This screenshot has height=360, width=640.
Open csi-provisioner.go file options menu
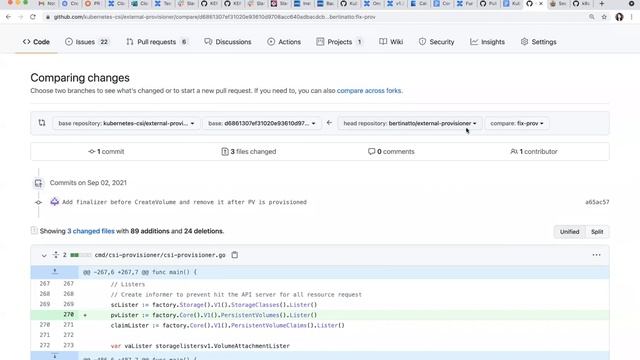(x=596, y=255)
